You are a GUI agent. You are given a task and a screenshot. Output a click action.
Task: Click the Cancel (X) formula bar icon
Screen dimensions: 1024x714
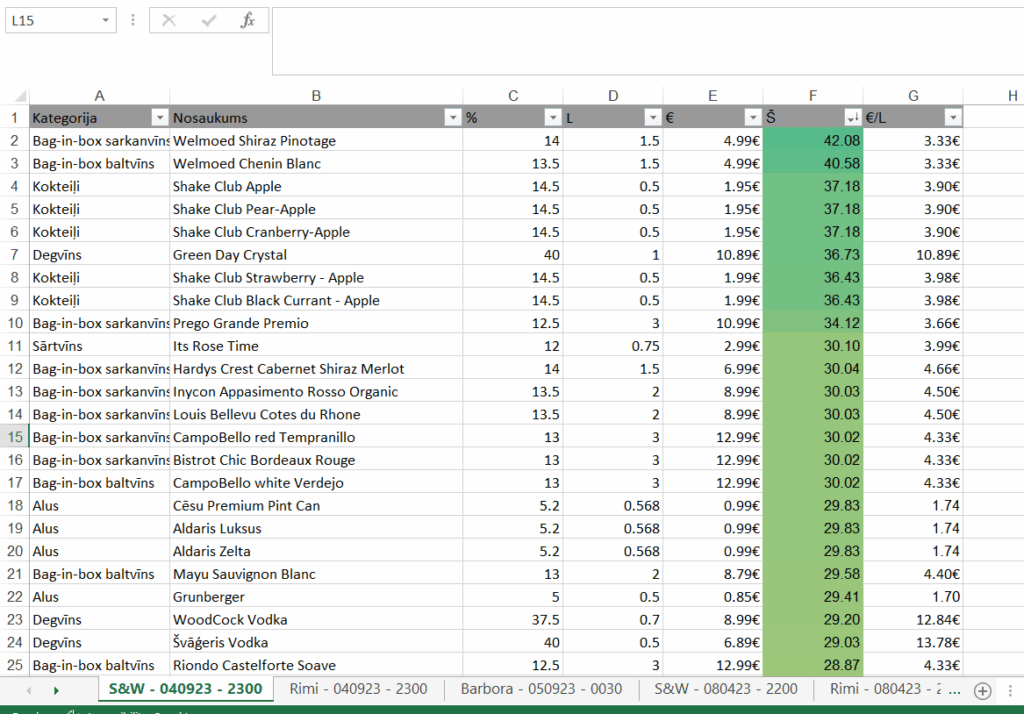tap(169, 20)
